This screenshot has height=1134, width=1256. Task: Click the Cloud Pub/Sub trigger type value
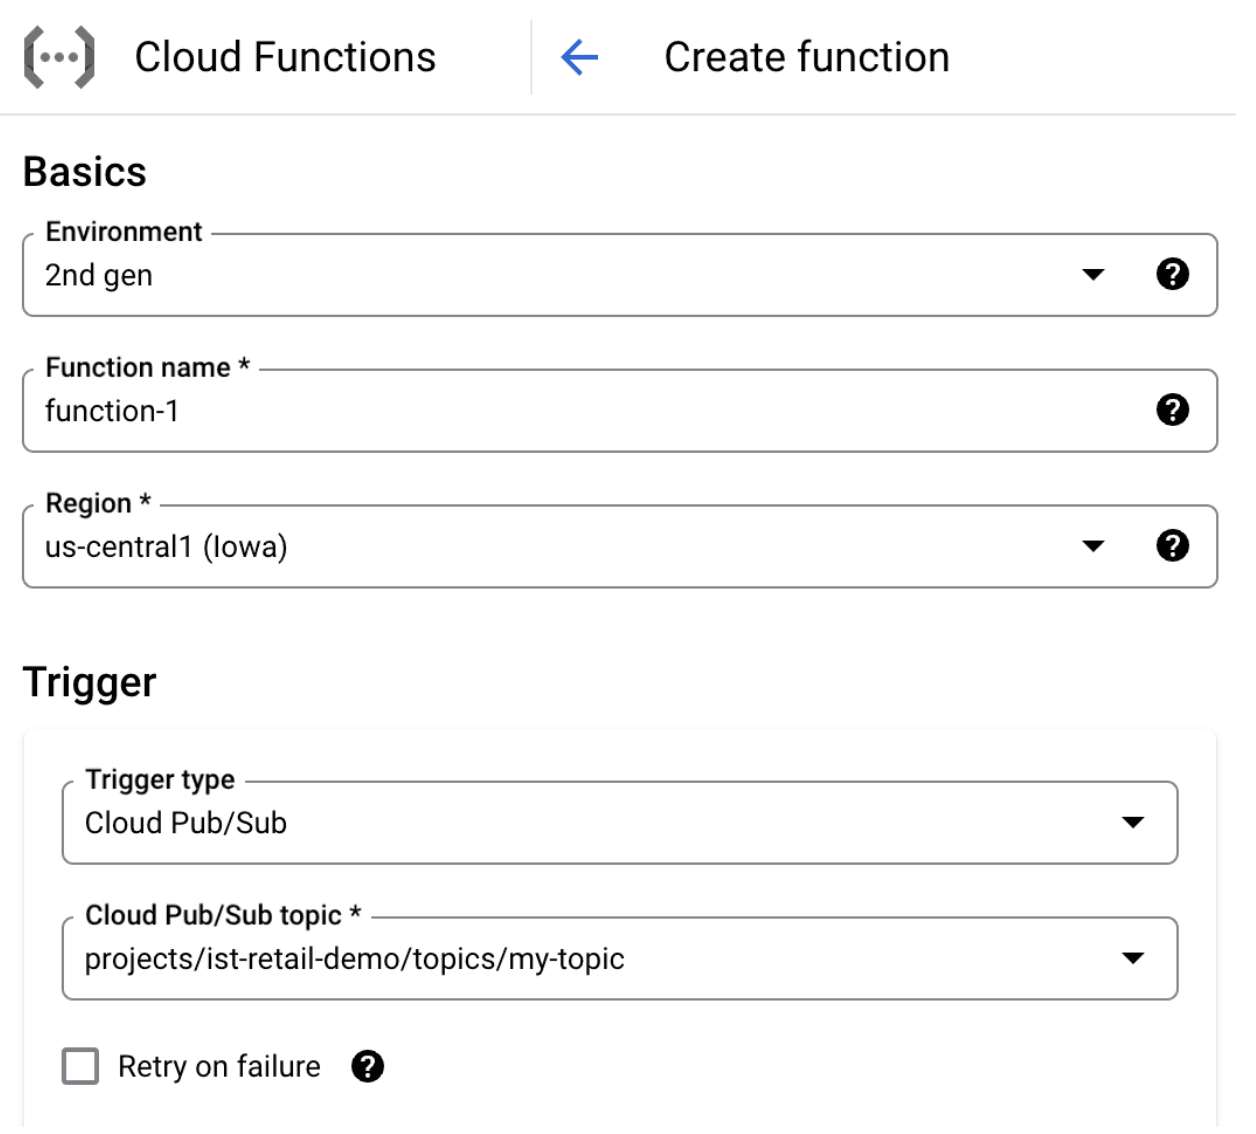pos(186,823)
